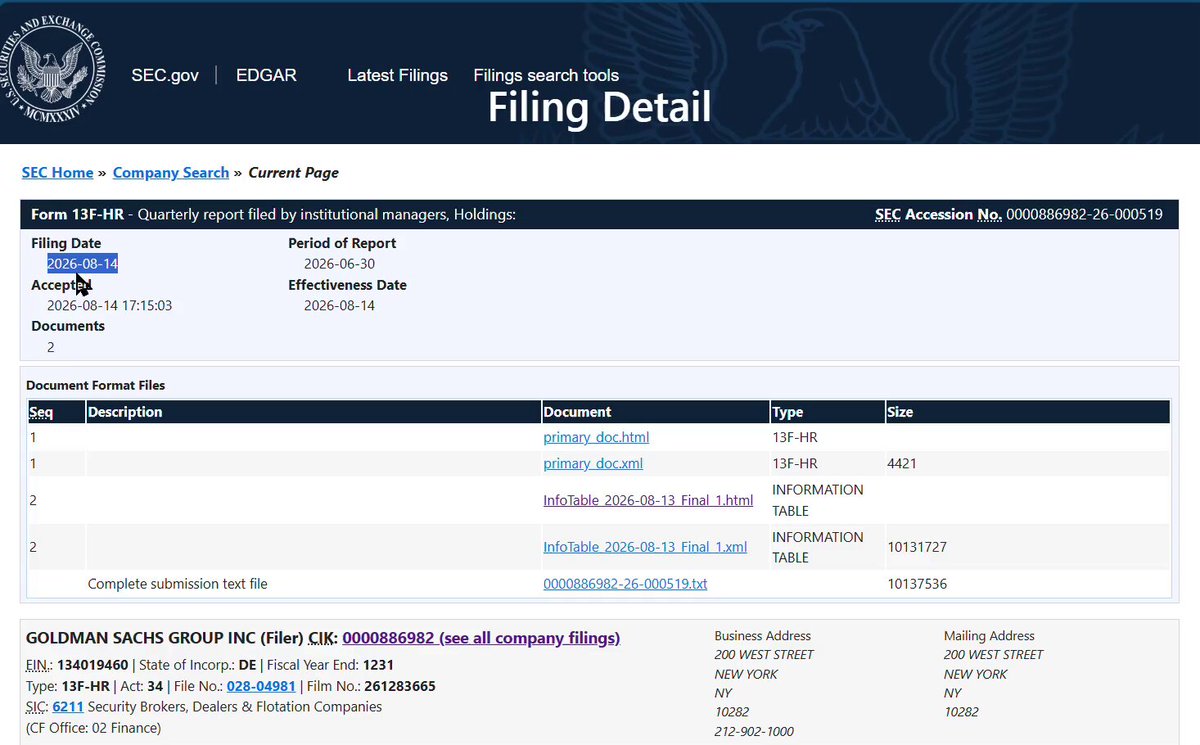Click Business Address phone 212-902-1000
Viewport: 1200px width, 745px height.
pos(754,732)
